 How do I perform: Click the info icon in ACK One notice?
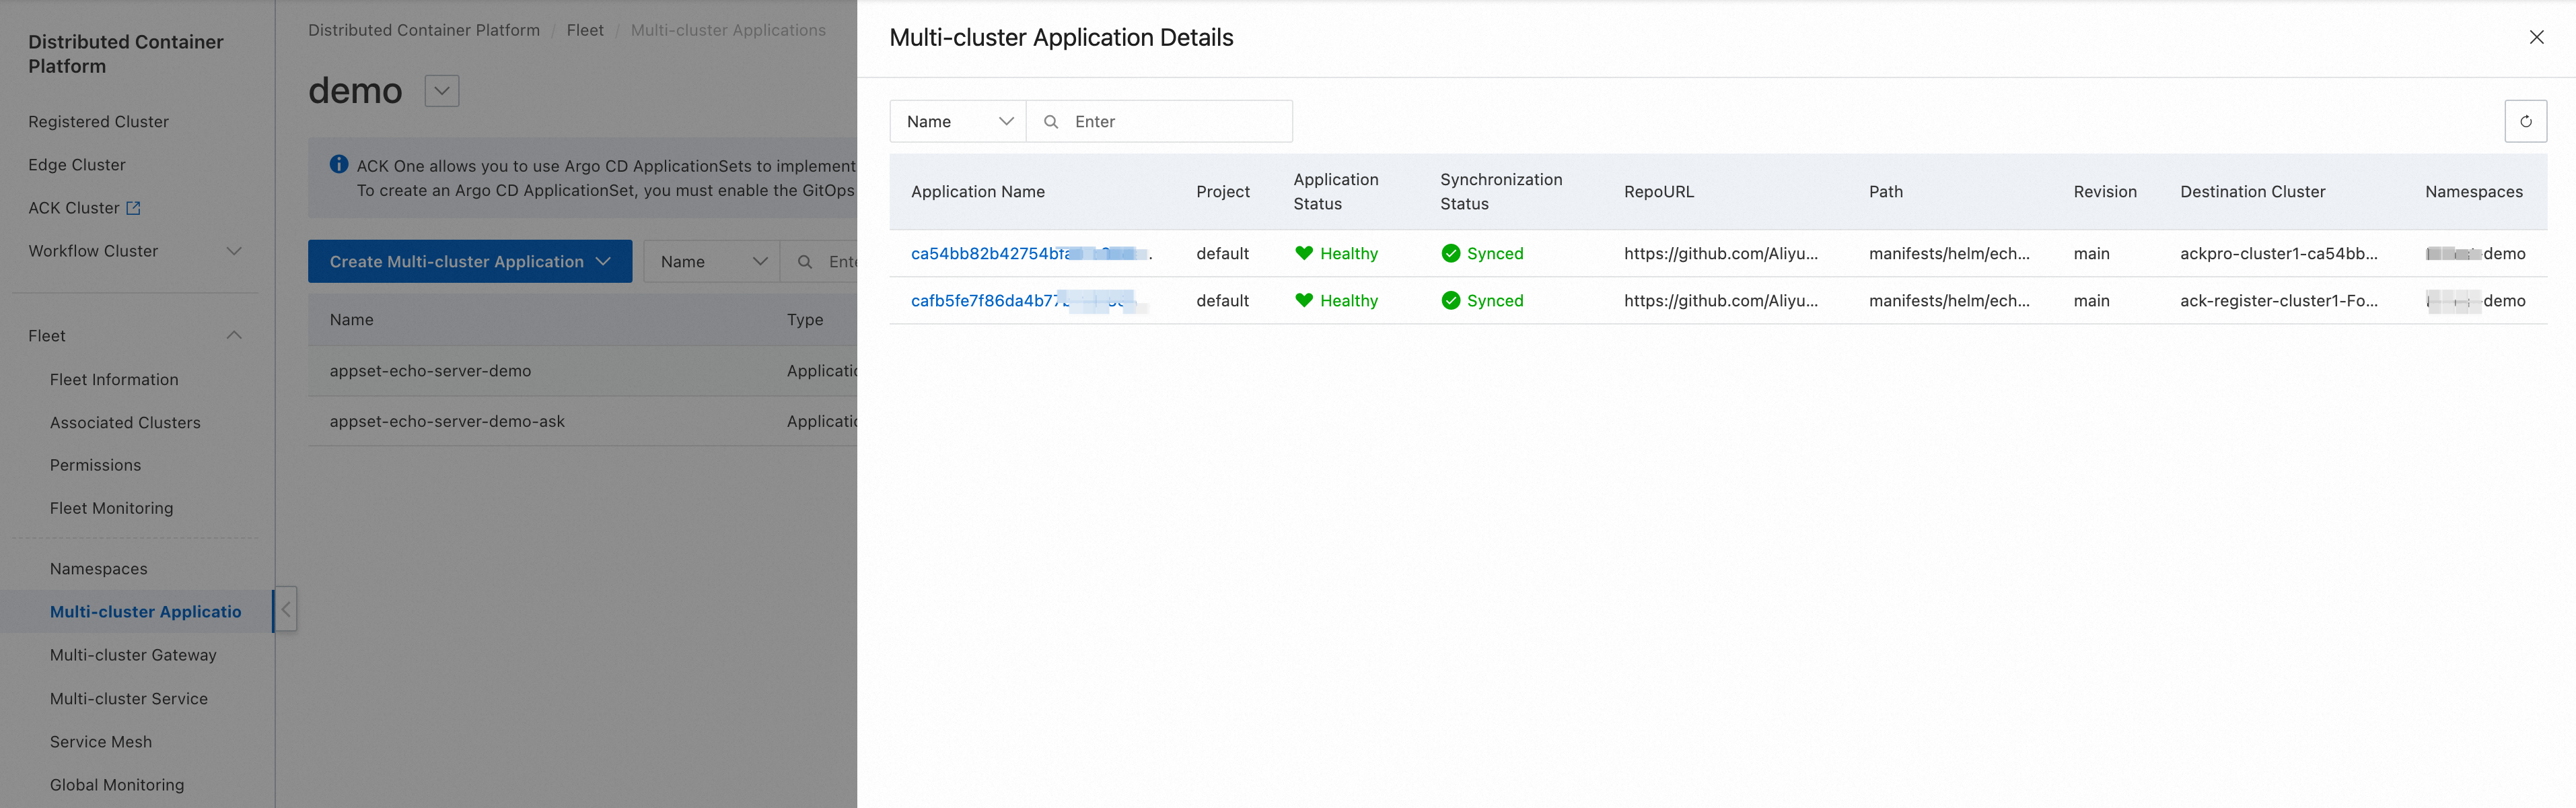339,165
